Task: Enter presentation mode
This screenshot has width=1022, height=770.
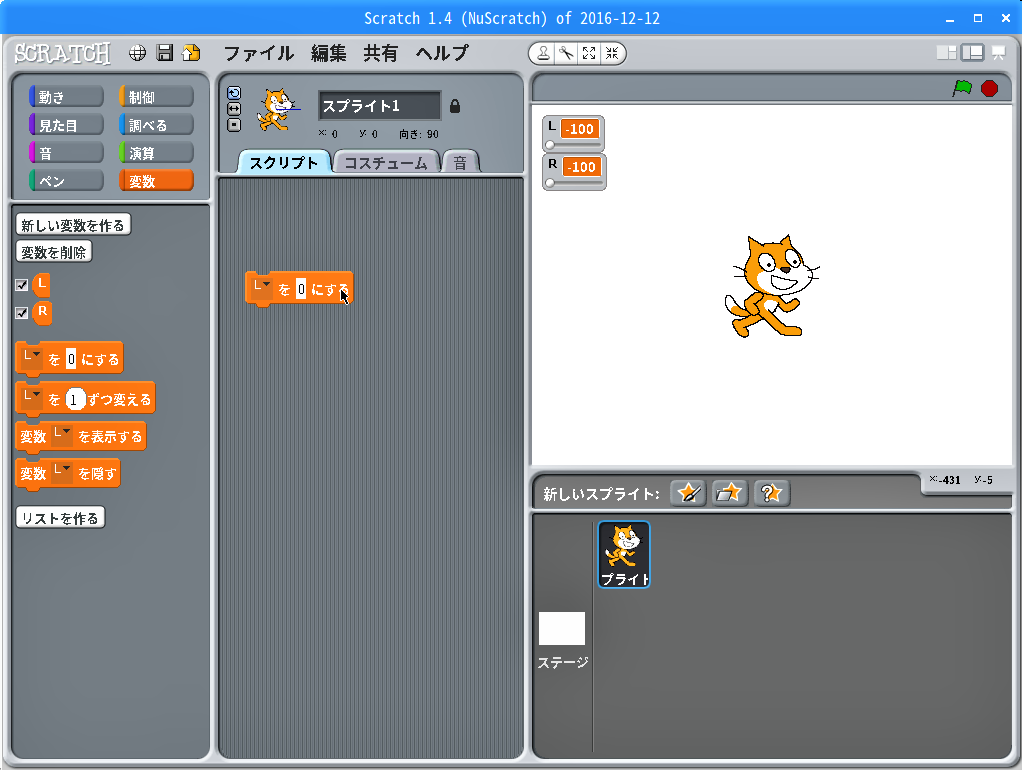Action: [999, 53]
